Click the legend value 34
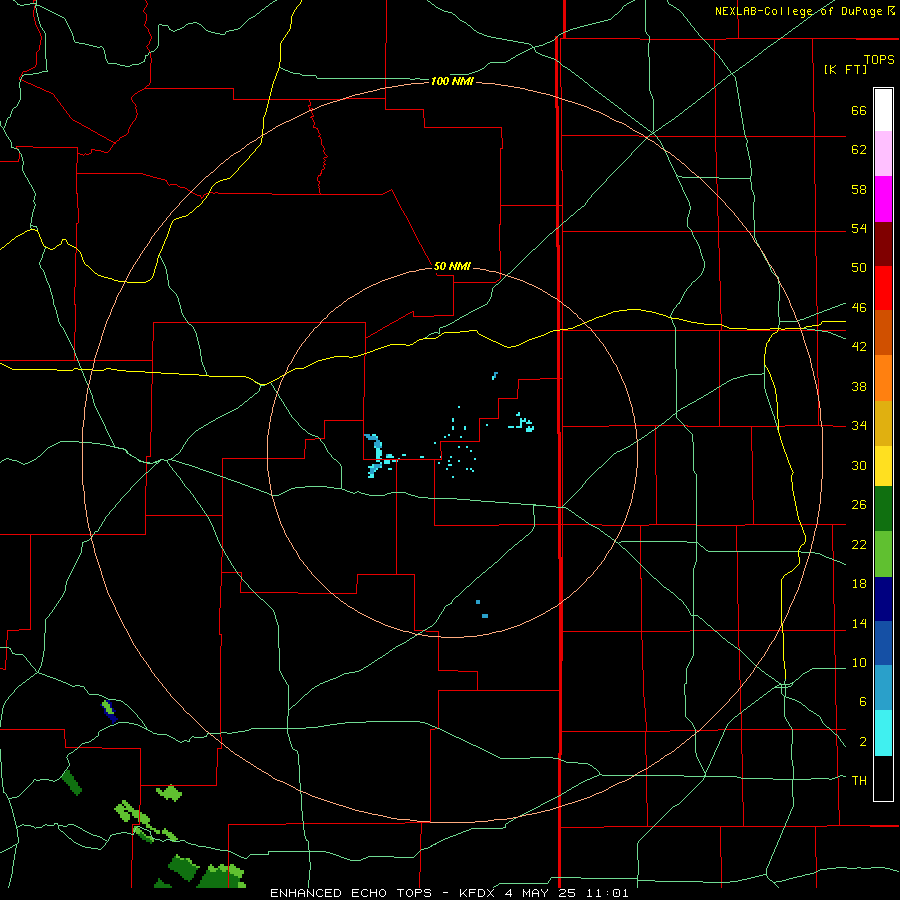The height and width of the screenshot is (900, 900). (859, 425)
